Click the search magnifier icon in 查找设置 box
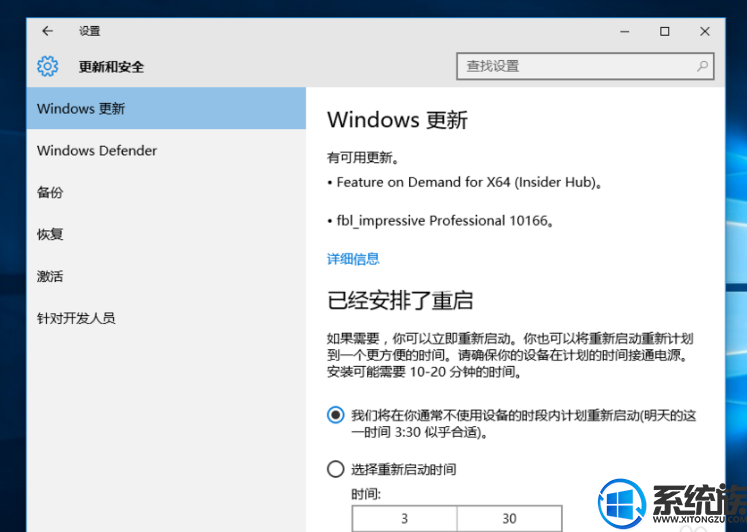The width and height of the screenshot is (747, 532). [x=702, y=66]
